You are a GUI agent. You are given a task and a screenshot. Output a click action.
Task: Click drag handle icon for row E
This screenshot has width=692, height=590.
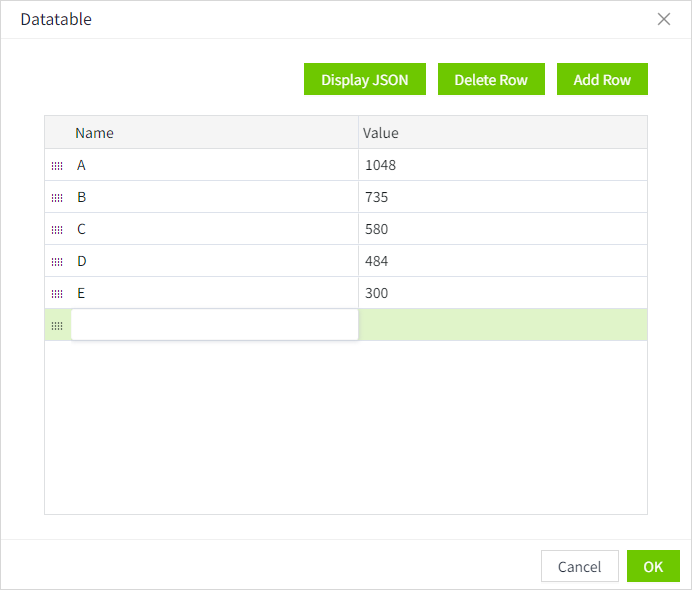point(57,294)
